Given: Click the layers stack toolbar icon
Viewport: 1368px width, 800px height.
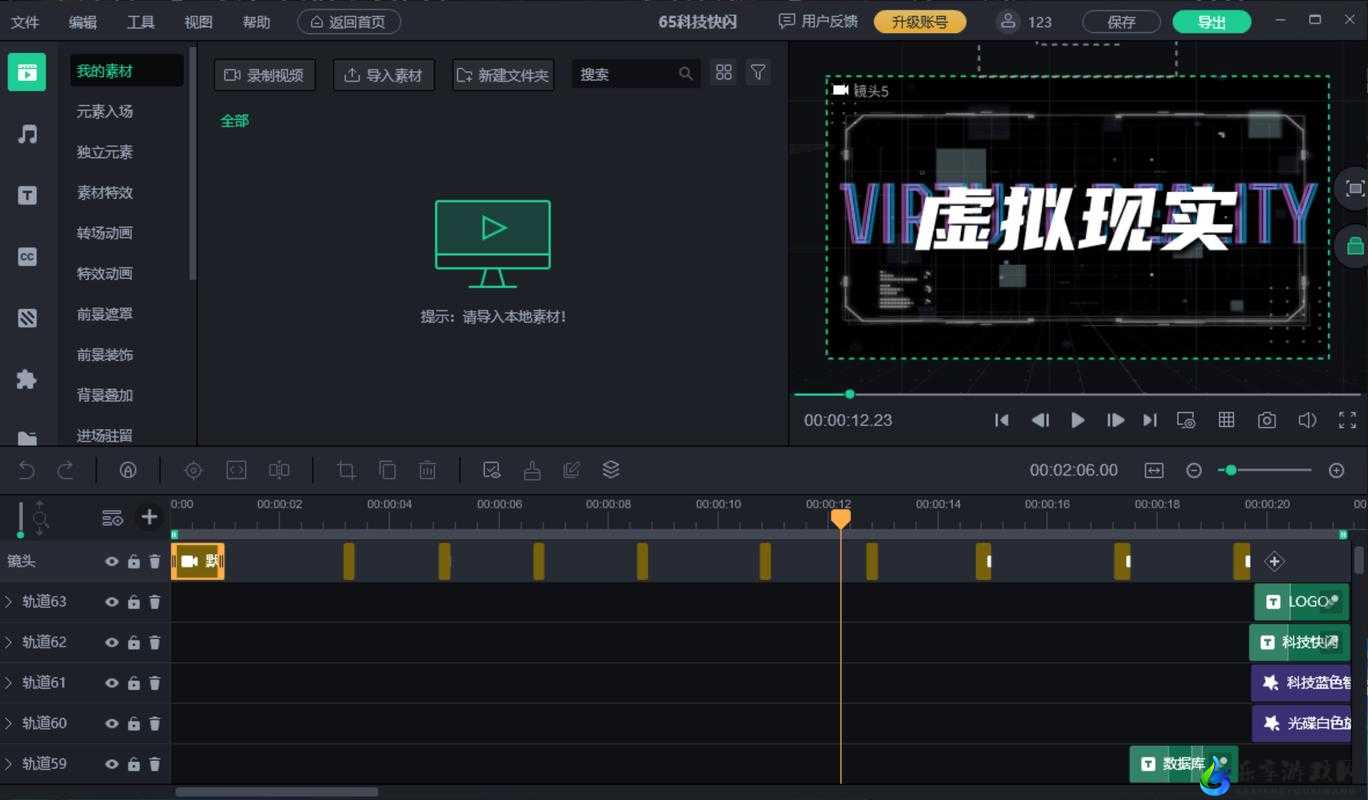Looking at the screenshot, I should (611, 470).
